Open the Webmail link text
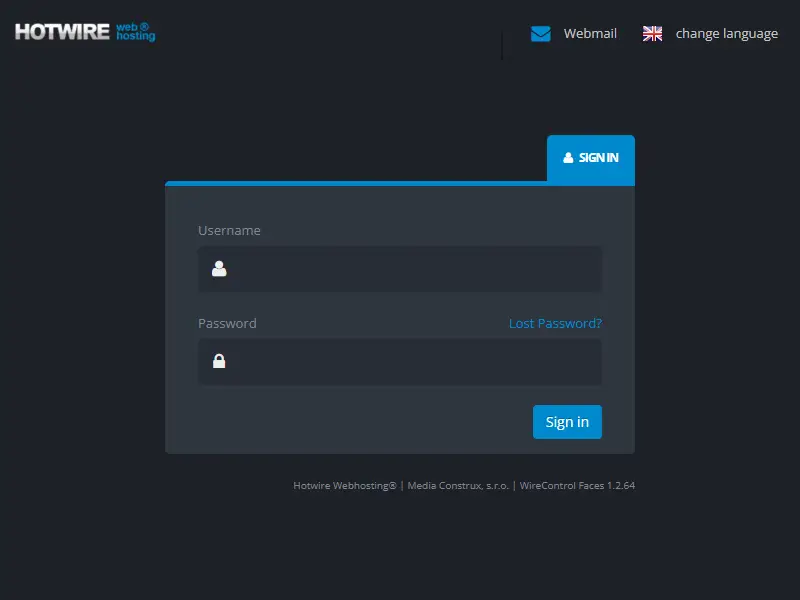Viewport: 800px width, 600px height. (590, 34)
